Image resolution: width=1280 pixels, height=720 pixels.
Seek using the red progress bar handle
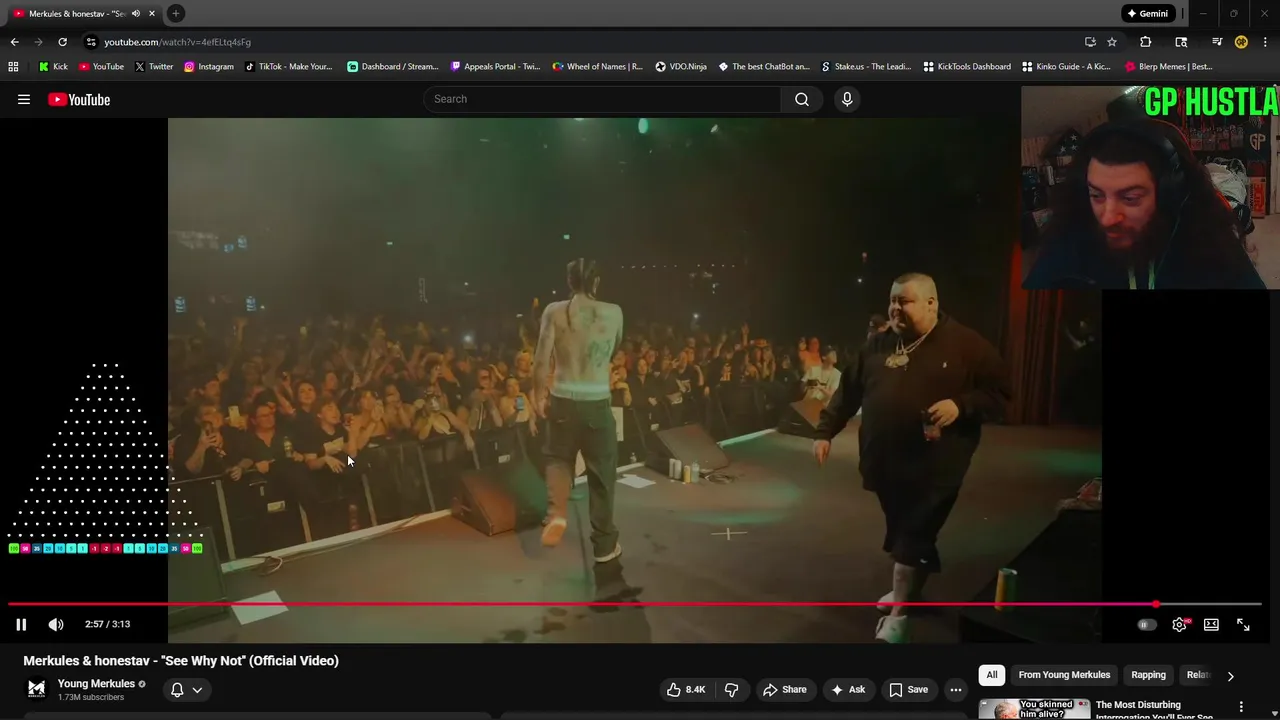coord(1156,604)
